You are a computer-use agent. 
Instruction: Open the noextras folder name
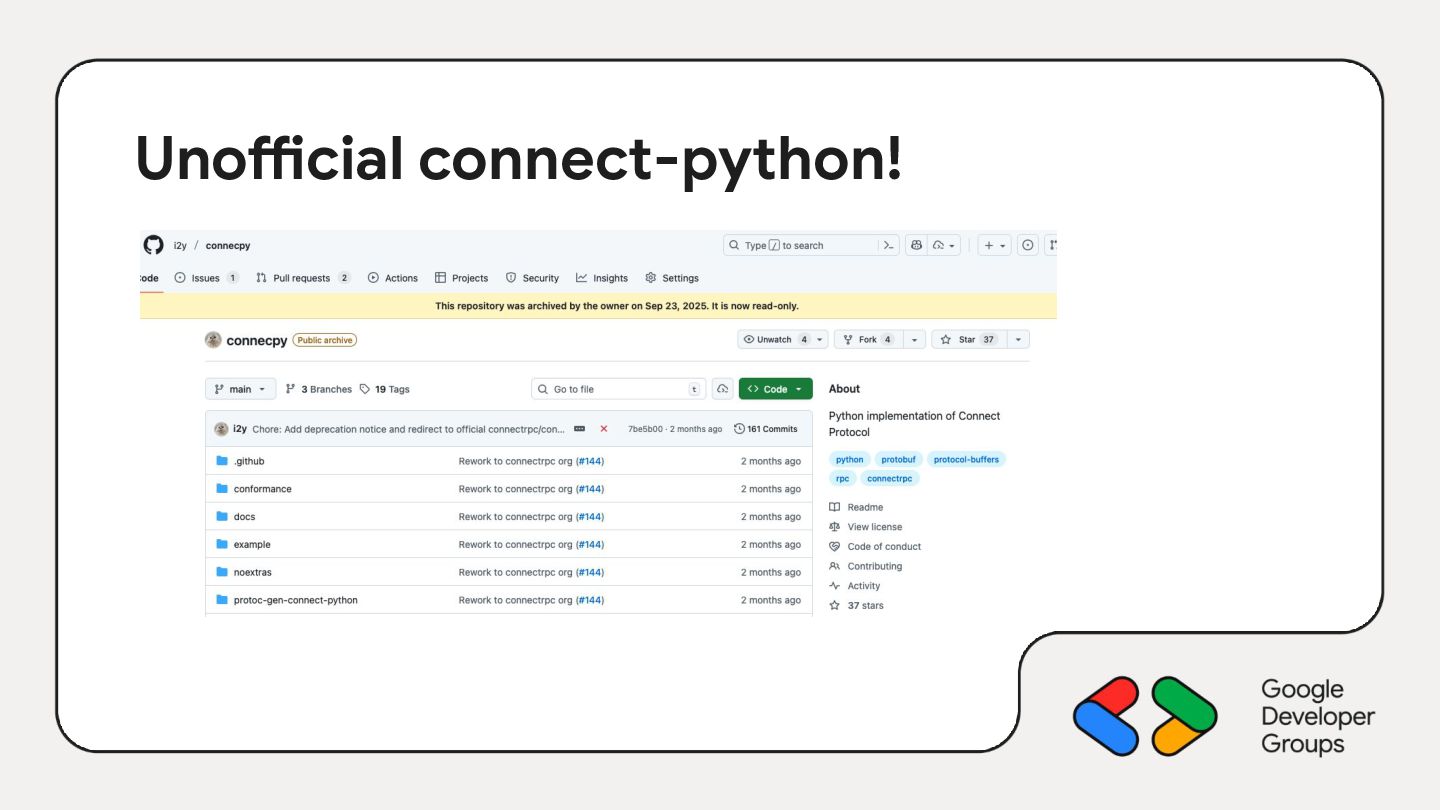click(253, 573)
